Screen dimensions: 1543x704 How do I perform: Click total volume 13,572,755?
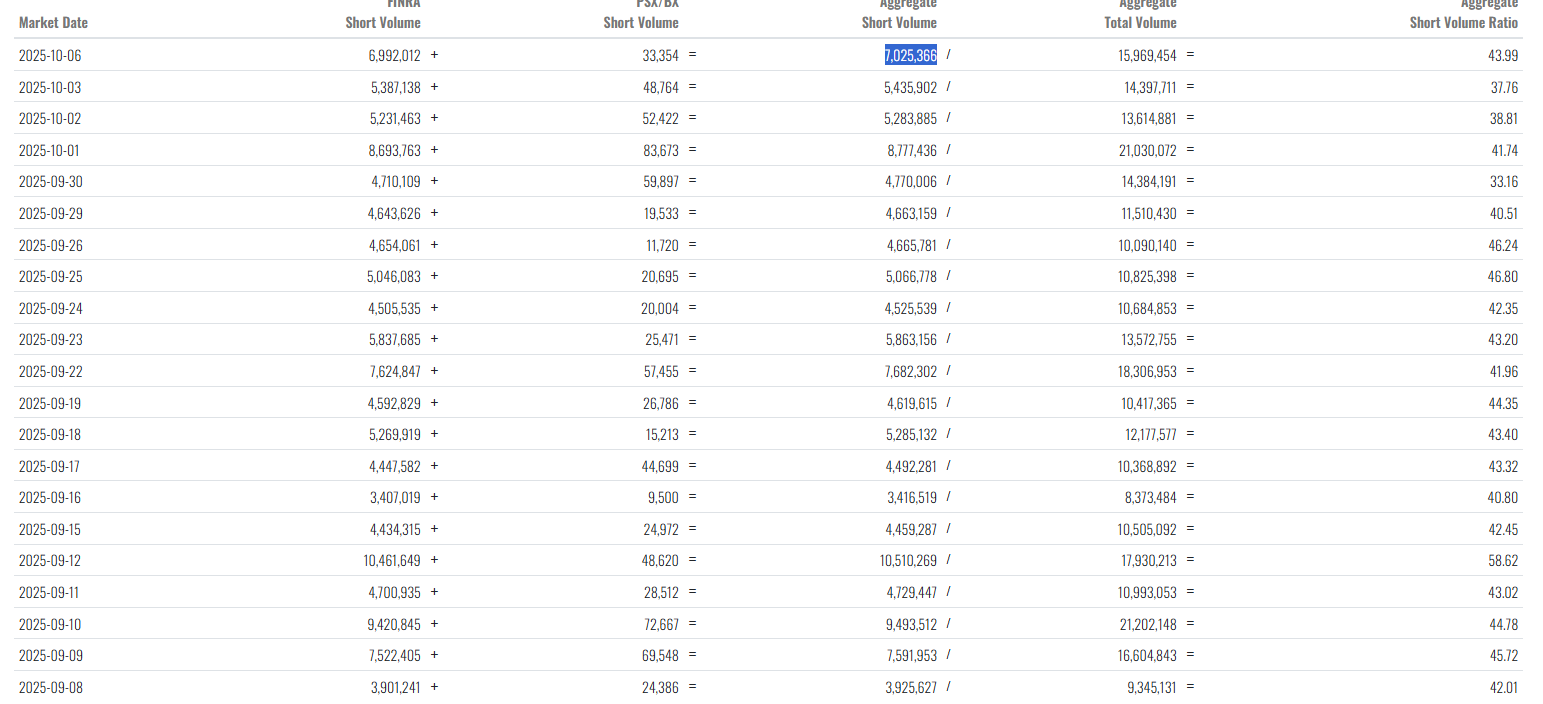pyautogui.click(x=1149, y=340)
